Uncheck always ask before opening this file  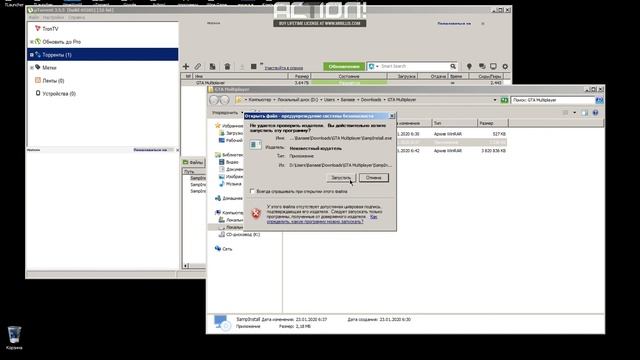tap(252, 191)
